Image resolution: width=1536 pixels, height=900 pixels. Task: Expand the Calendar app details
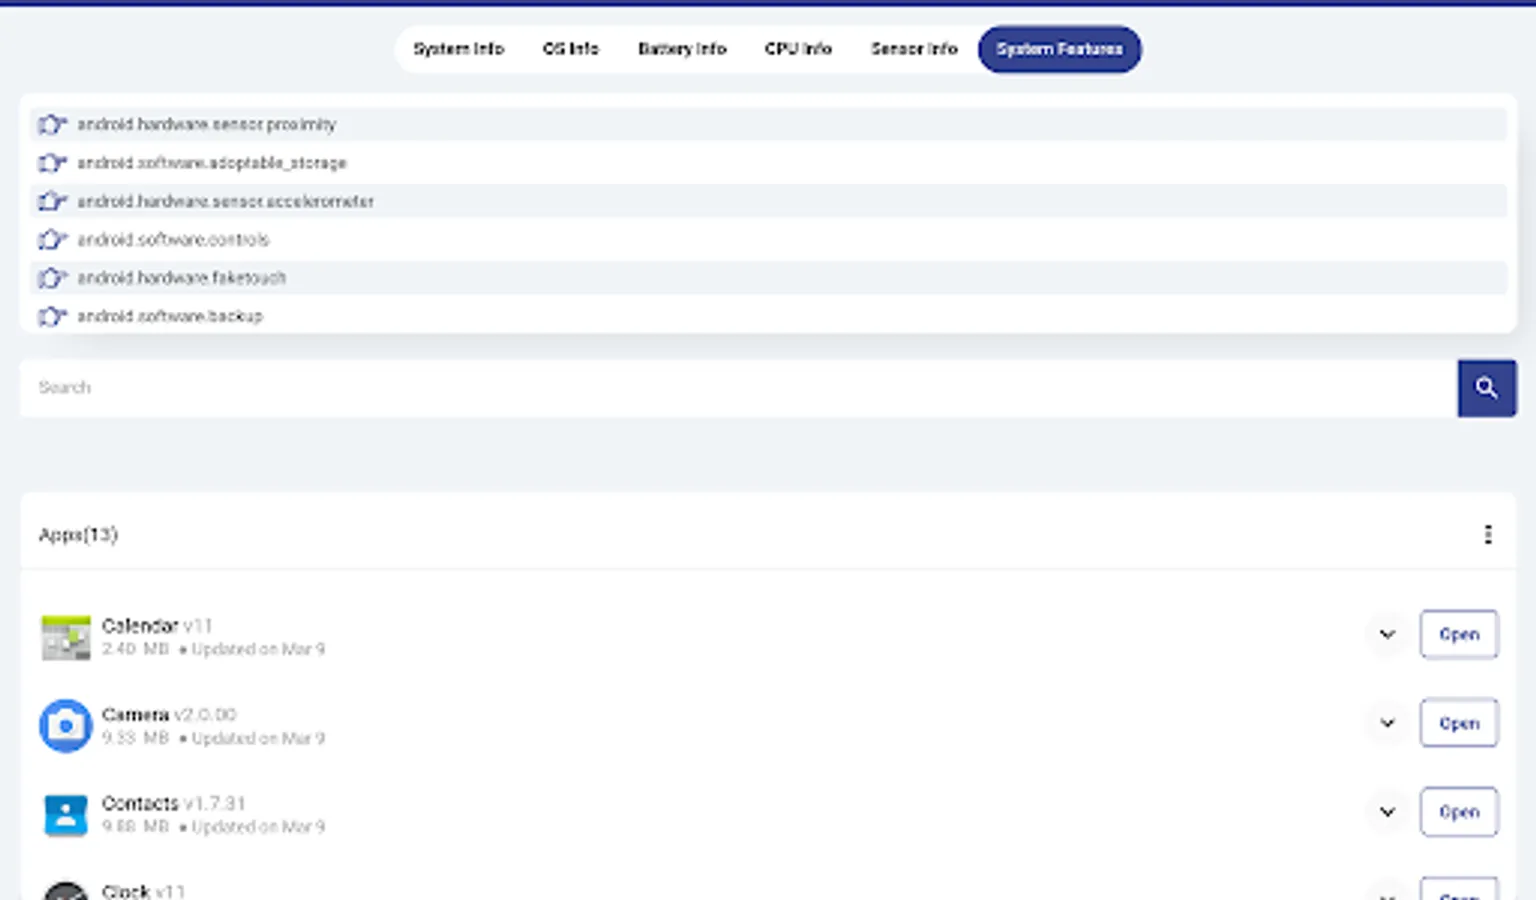1387,634
